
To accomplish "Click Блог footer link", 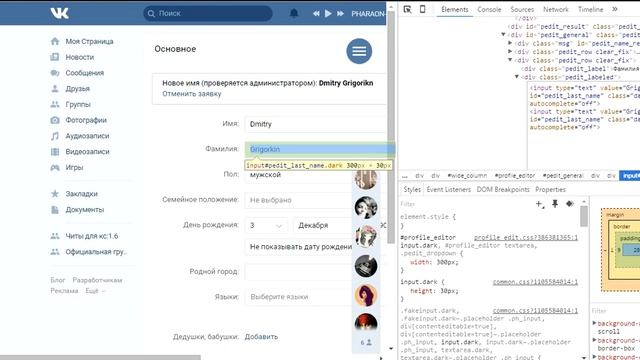I will [58, 280].
